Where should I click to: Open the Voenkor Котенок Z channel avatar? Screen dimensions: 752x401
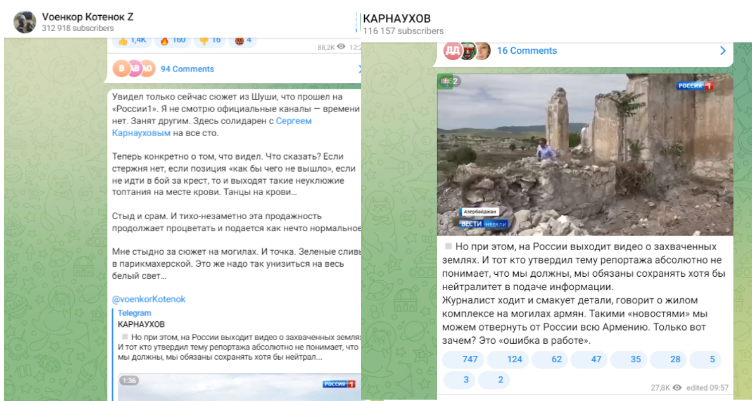(x=24, y=22)
